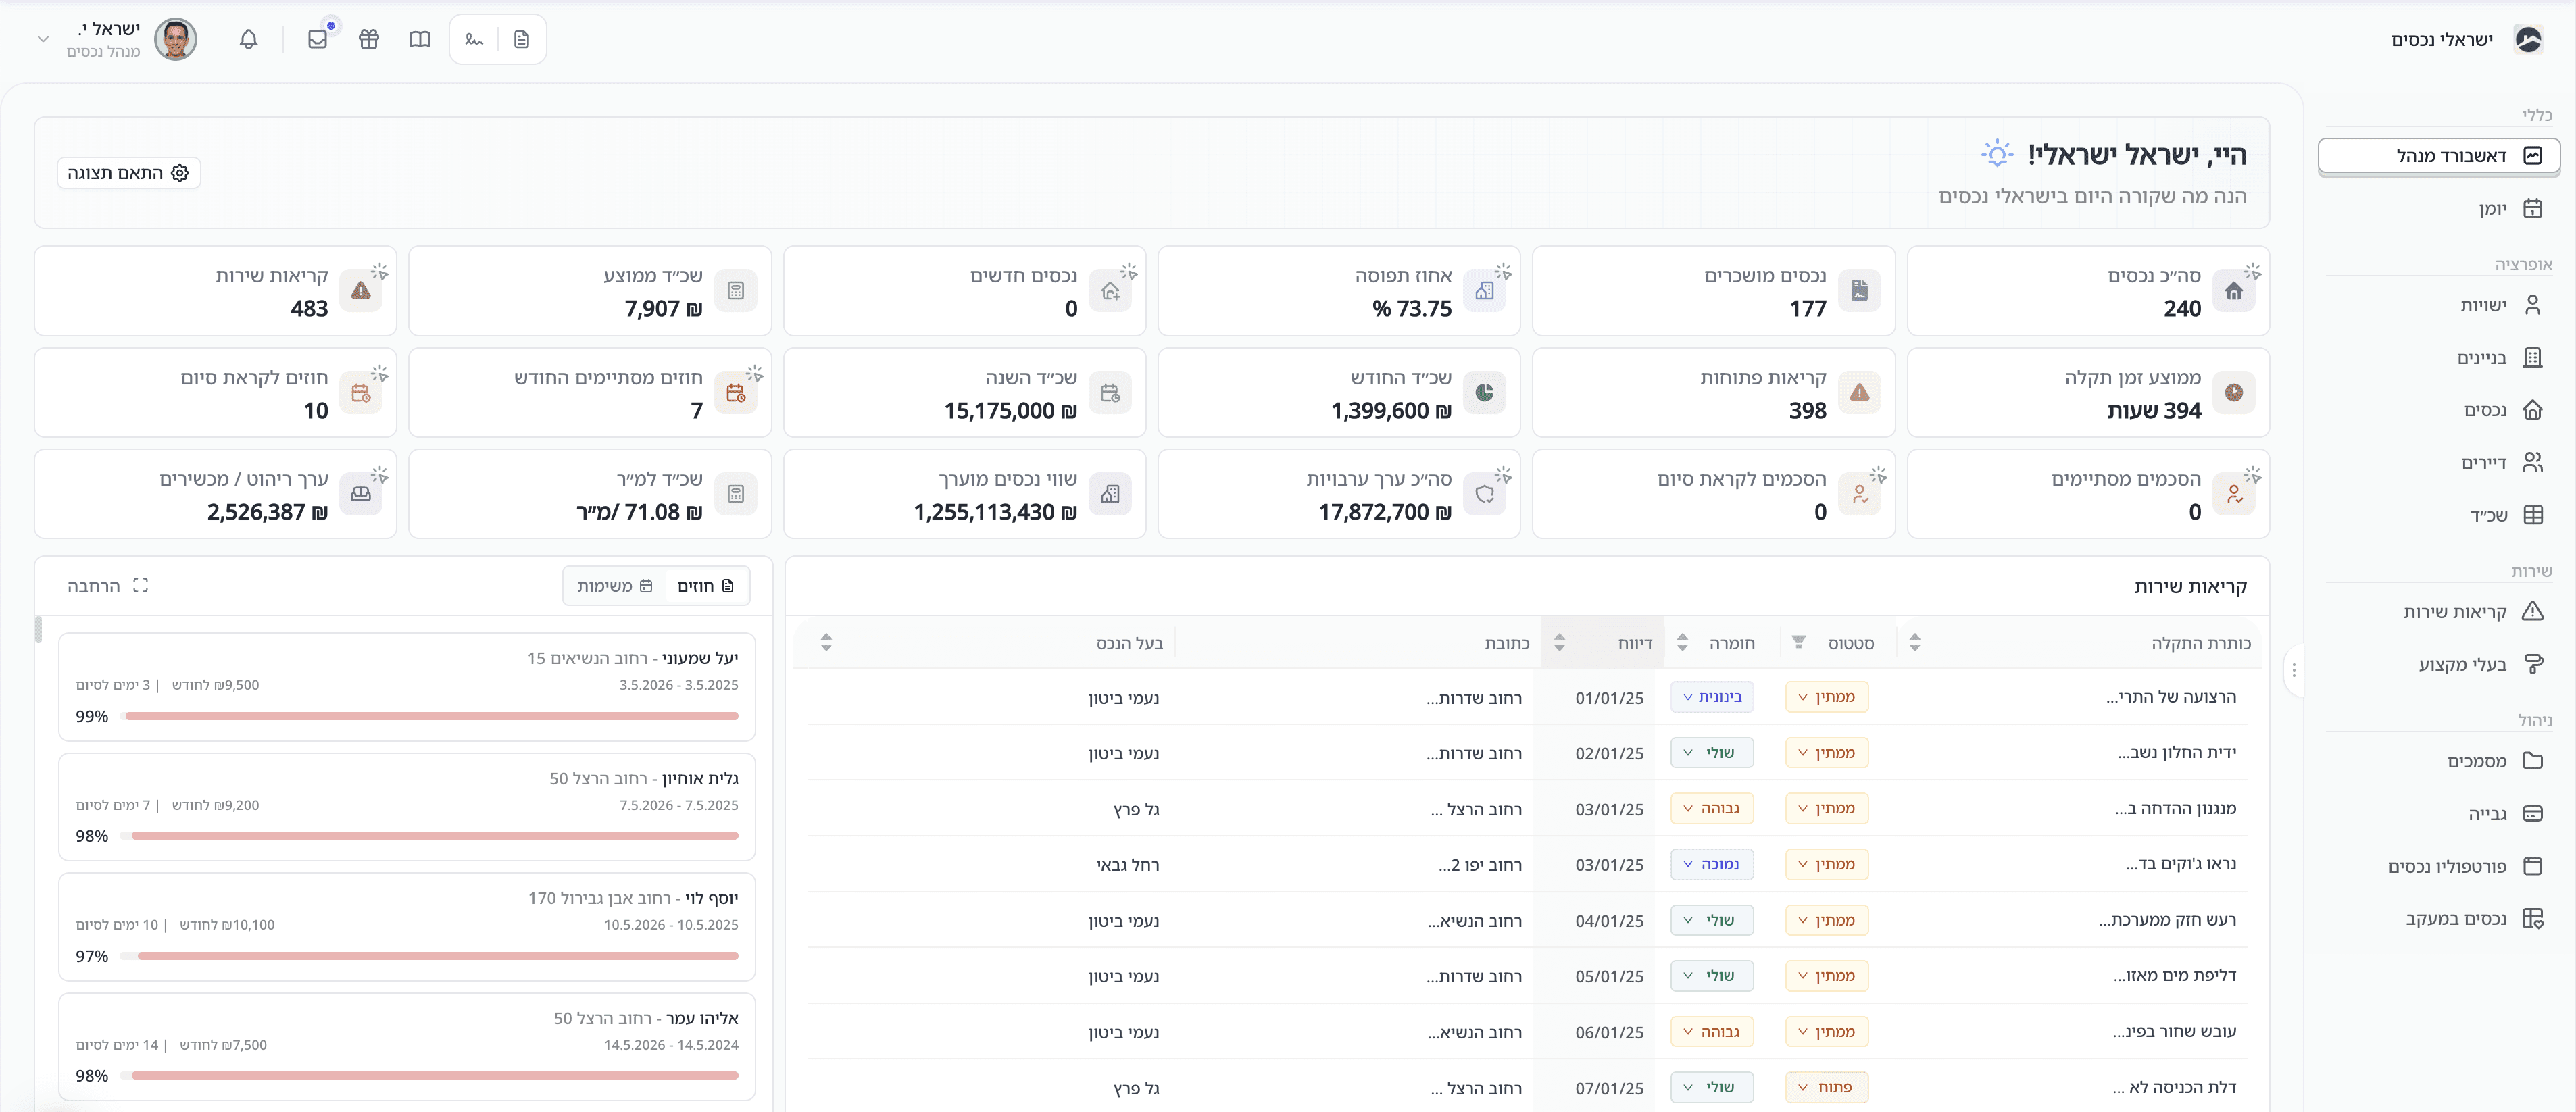Sort by כותרת התקלה column arrows
Image resolution: width=2576 pixels, height=1112 pixels.
1915,642
